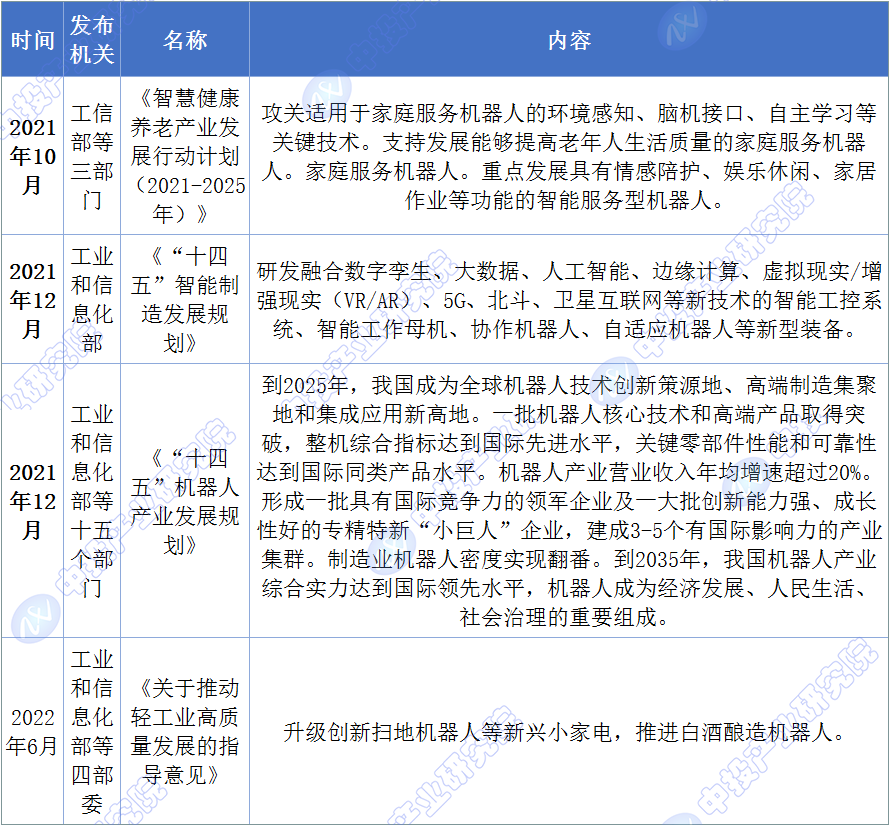Image resolution: width=890 pixels, height=825 pixels.
Task: Select the 工业和信息化部 cell in the 智能制造 row
Action: pyautogui.click(x=92, y=300)
